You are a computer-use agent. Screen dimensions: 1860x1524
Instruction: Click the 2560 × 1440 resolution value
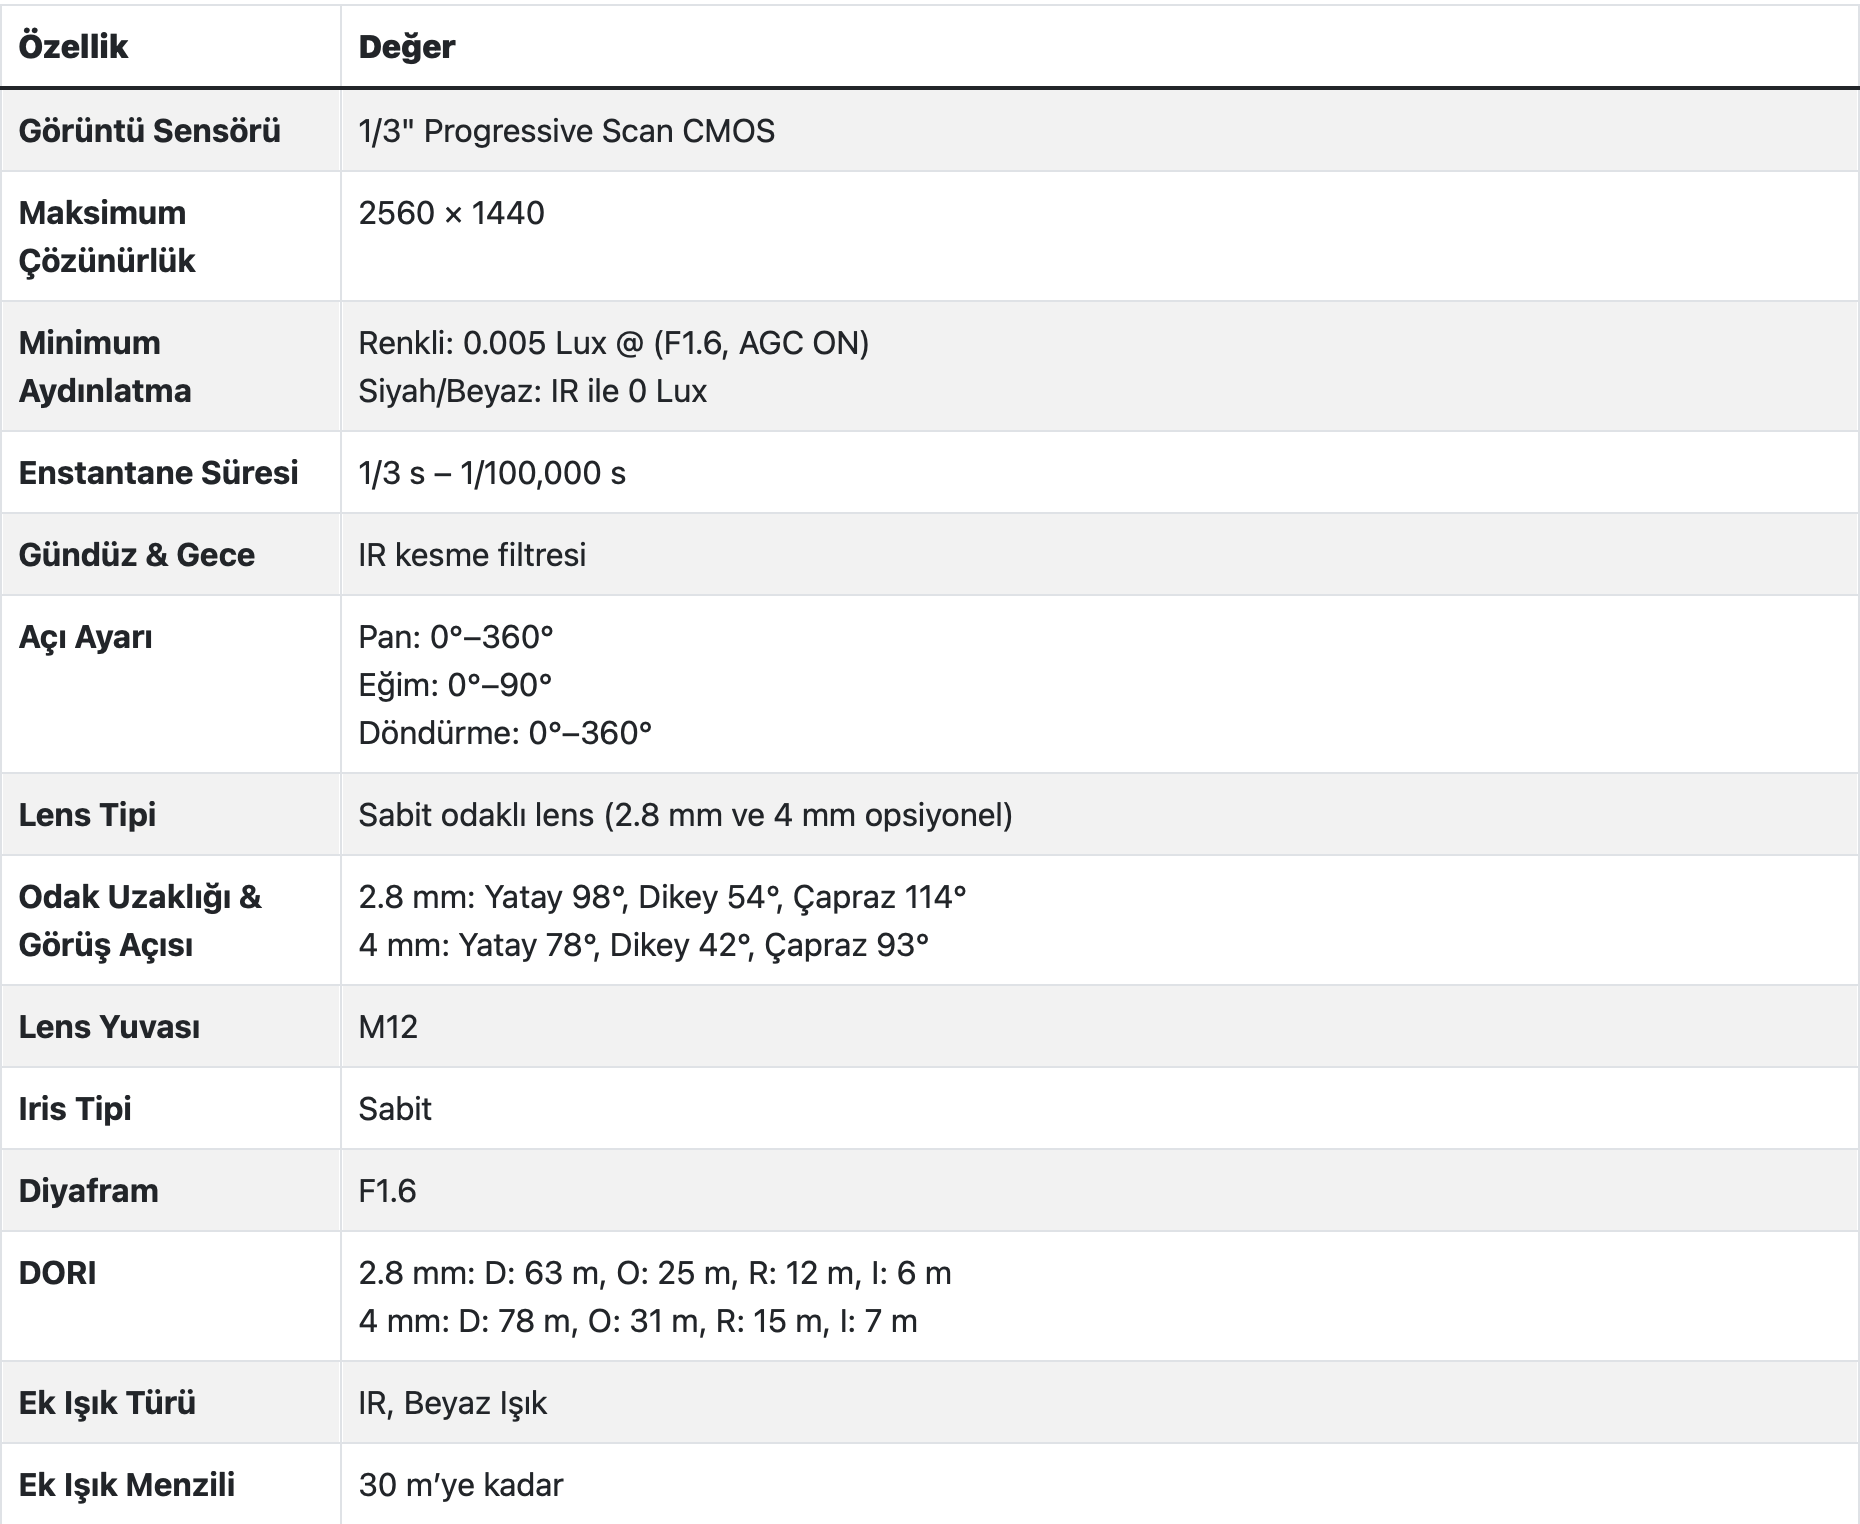coord(451,213)
